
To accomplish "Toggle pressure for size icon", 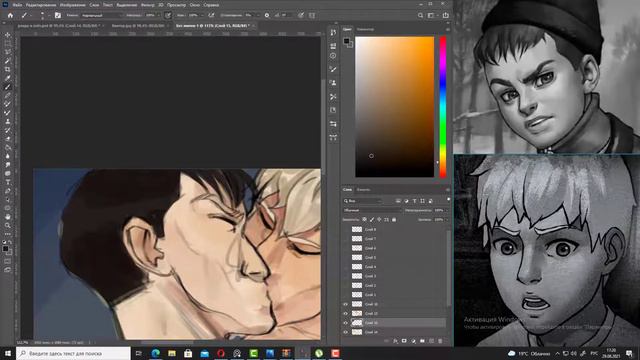I will (x=301, y=15).
